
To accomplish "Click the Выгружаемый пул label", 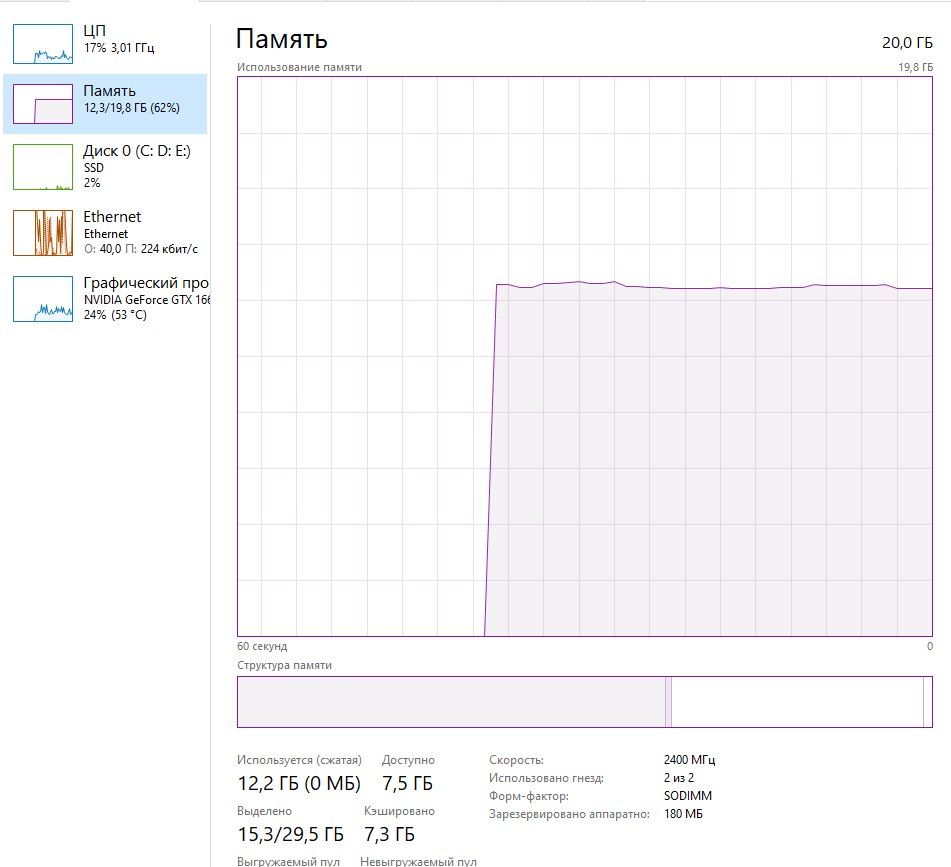I will [x=288, y=861].
